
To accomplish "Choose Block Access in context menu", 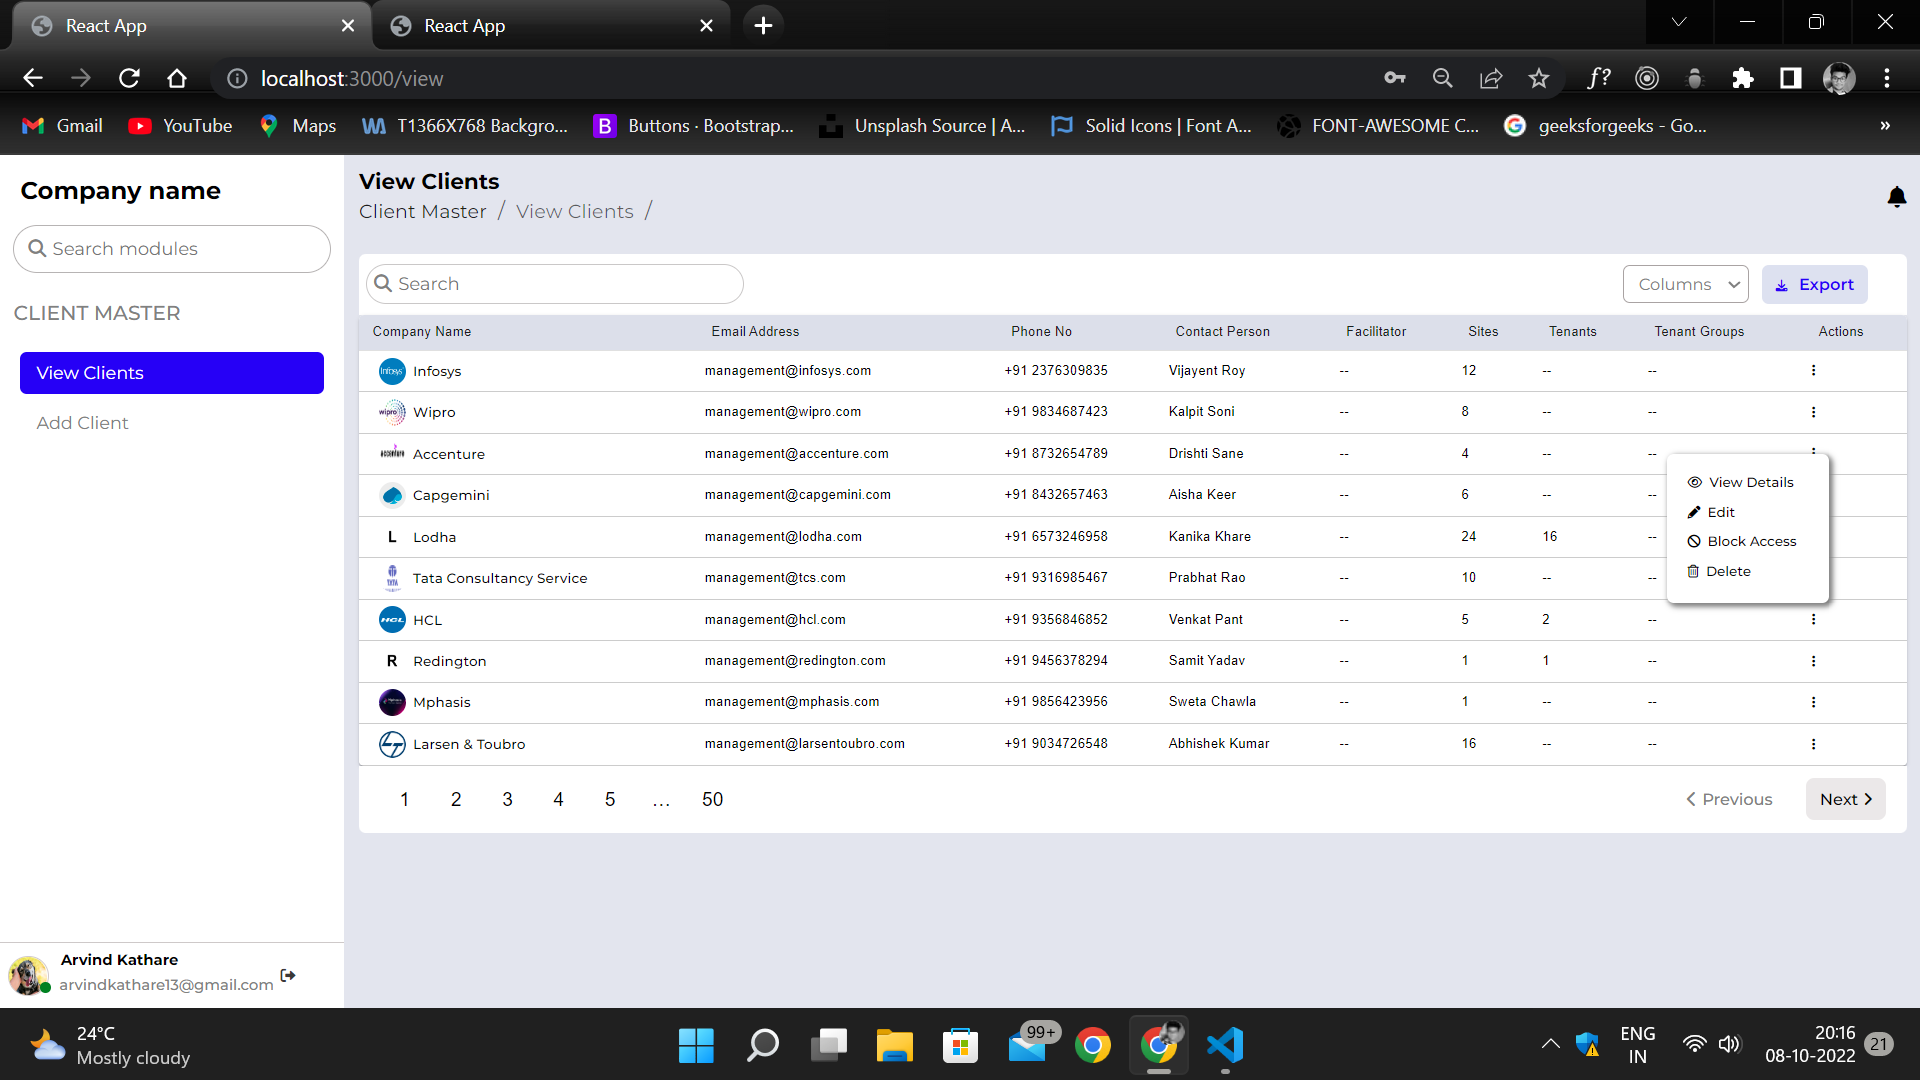I will pos(1742,542).
